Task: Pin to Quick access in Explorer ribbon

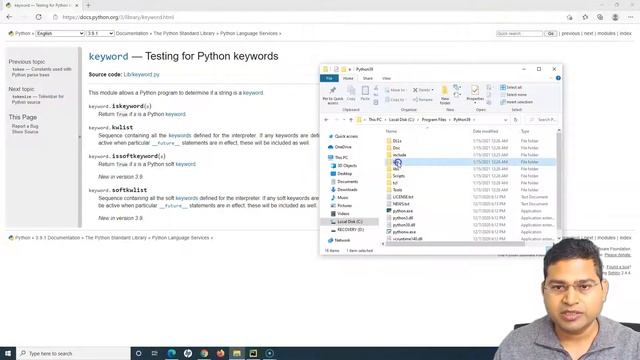Action: [x=333, y=95]
